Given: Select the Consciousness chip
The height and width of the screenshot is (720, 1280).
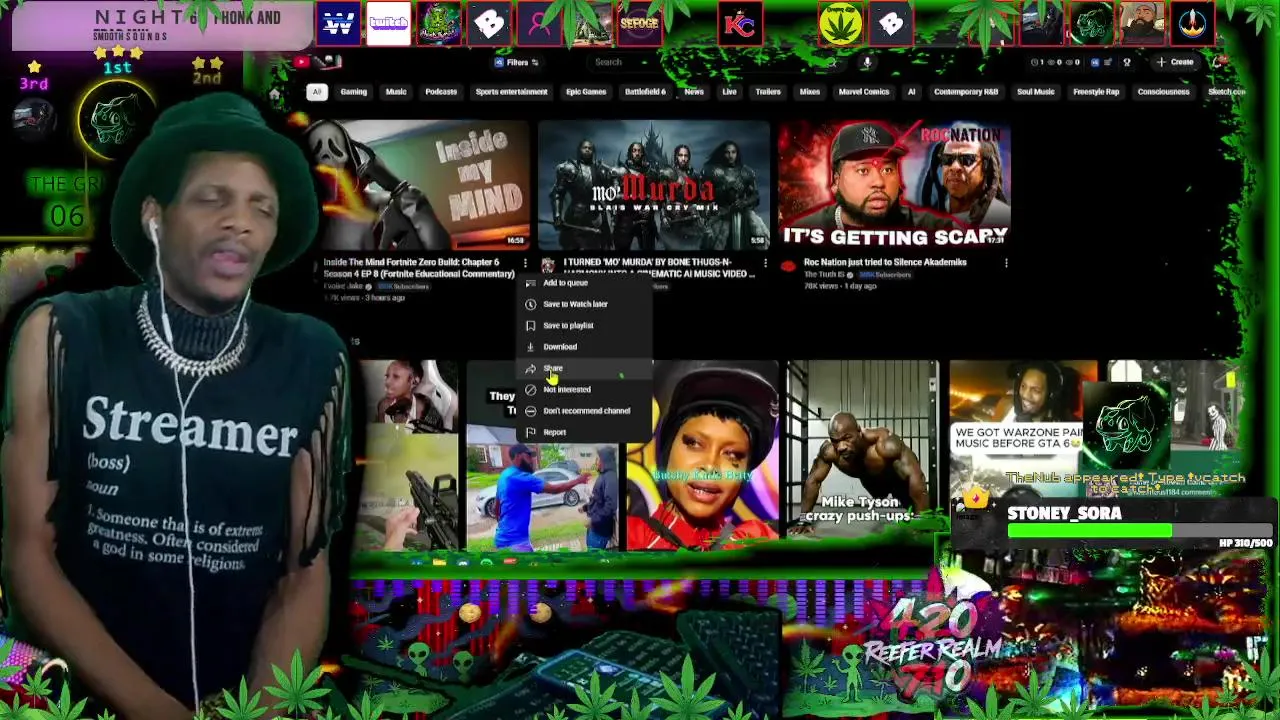Looking at the screenshot, I should pos(1163,92).
